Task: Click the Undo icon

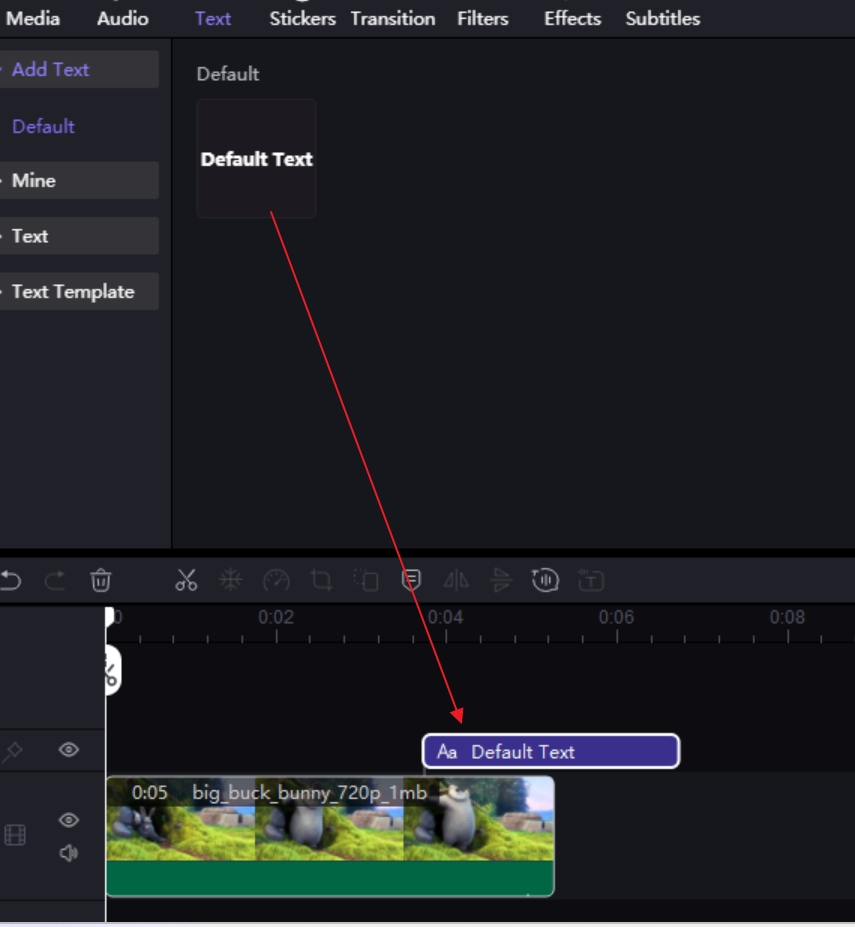Action: click(x=12, y=578)
